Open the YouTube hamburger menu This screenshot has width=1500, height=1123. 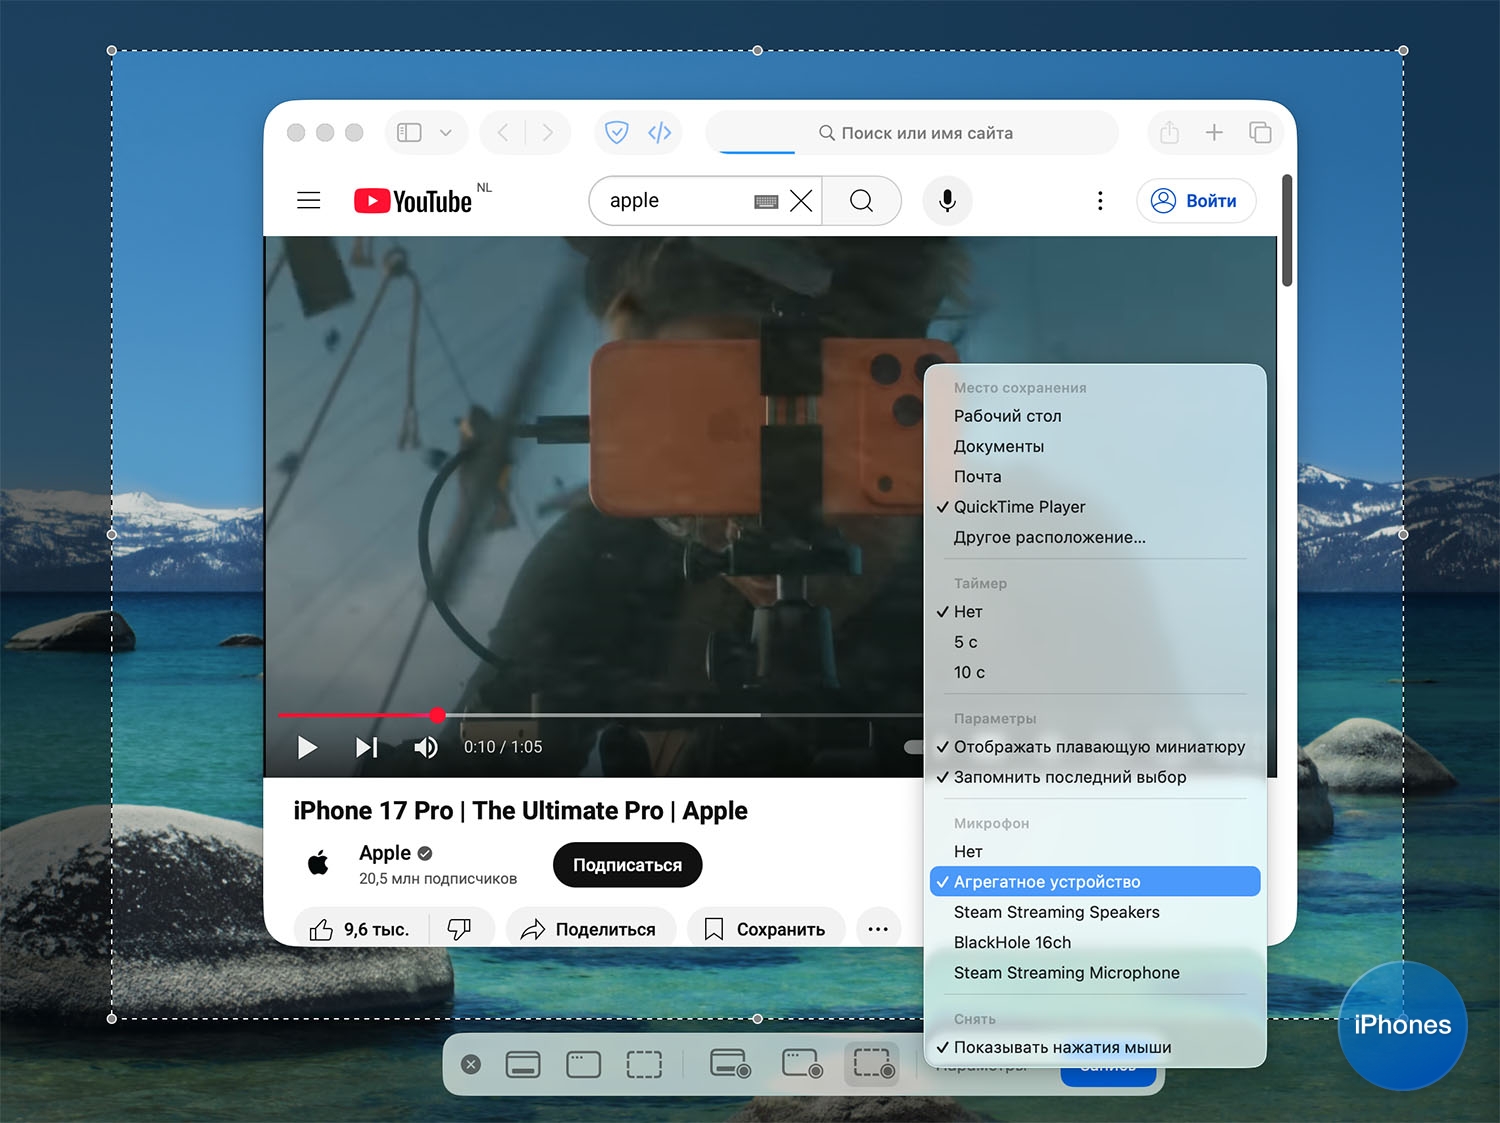(309, 201)
